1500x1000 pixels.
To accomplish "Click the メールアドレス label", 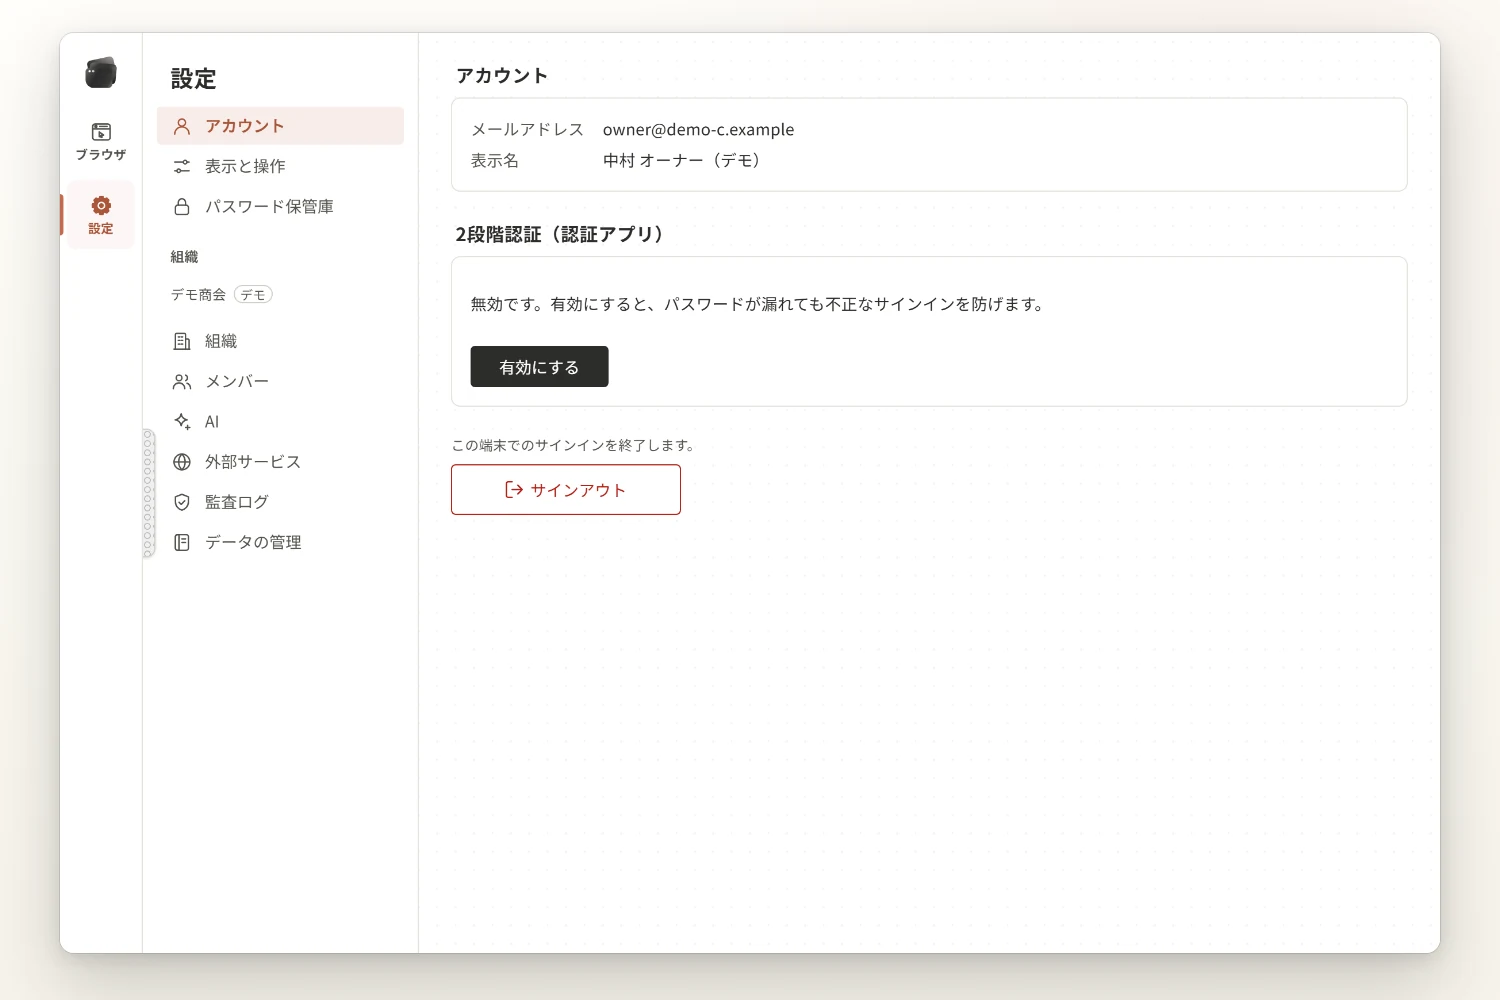I will [x=527, y=129].
